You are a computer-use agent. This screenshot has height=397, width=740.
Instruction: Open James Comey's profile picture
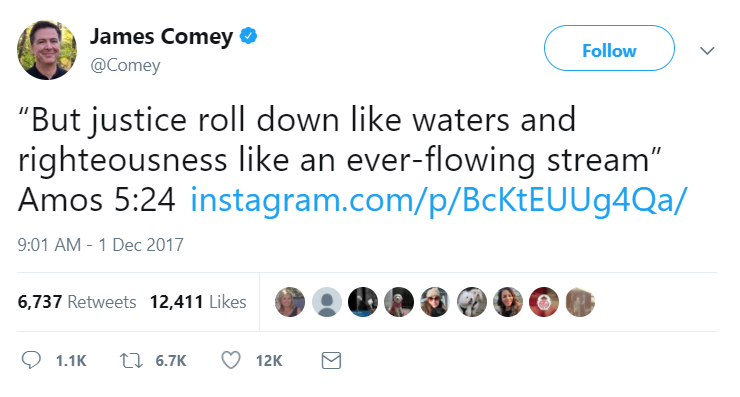point(47,50)
